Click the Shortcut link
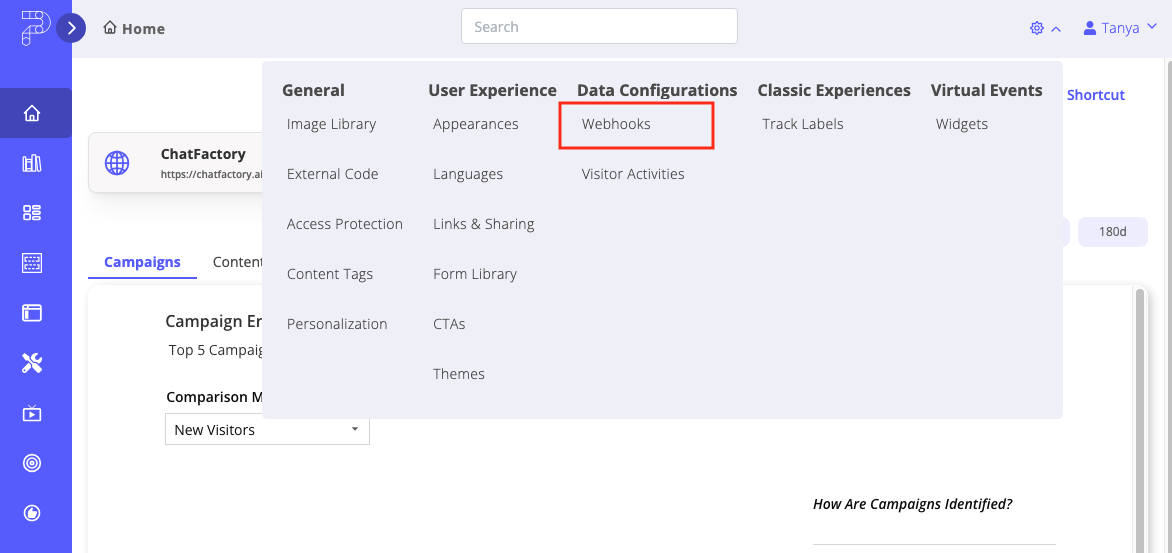Screen dimensions: 1172x553 pyautogui.click(x=1095, y=95)
